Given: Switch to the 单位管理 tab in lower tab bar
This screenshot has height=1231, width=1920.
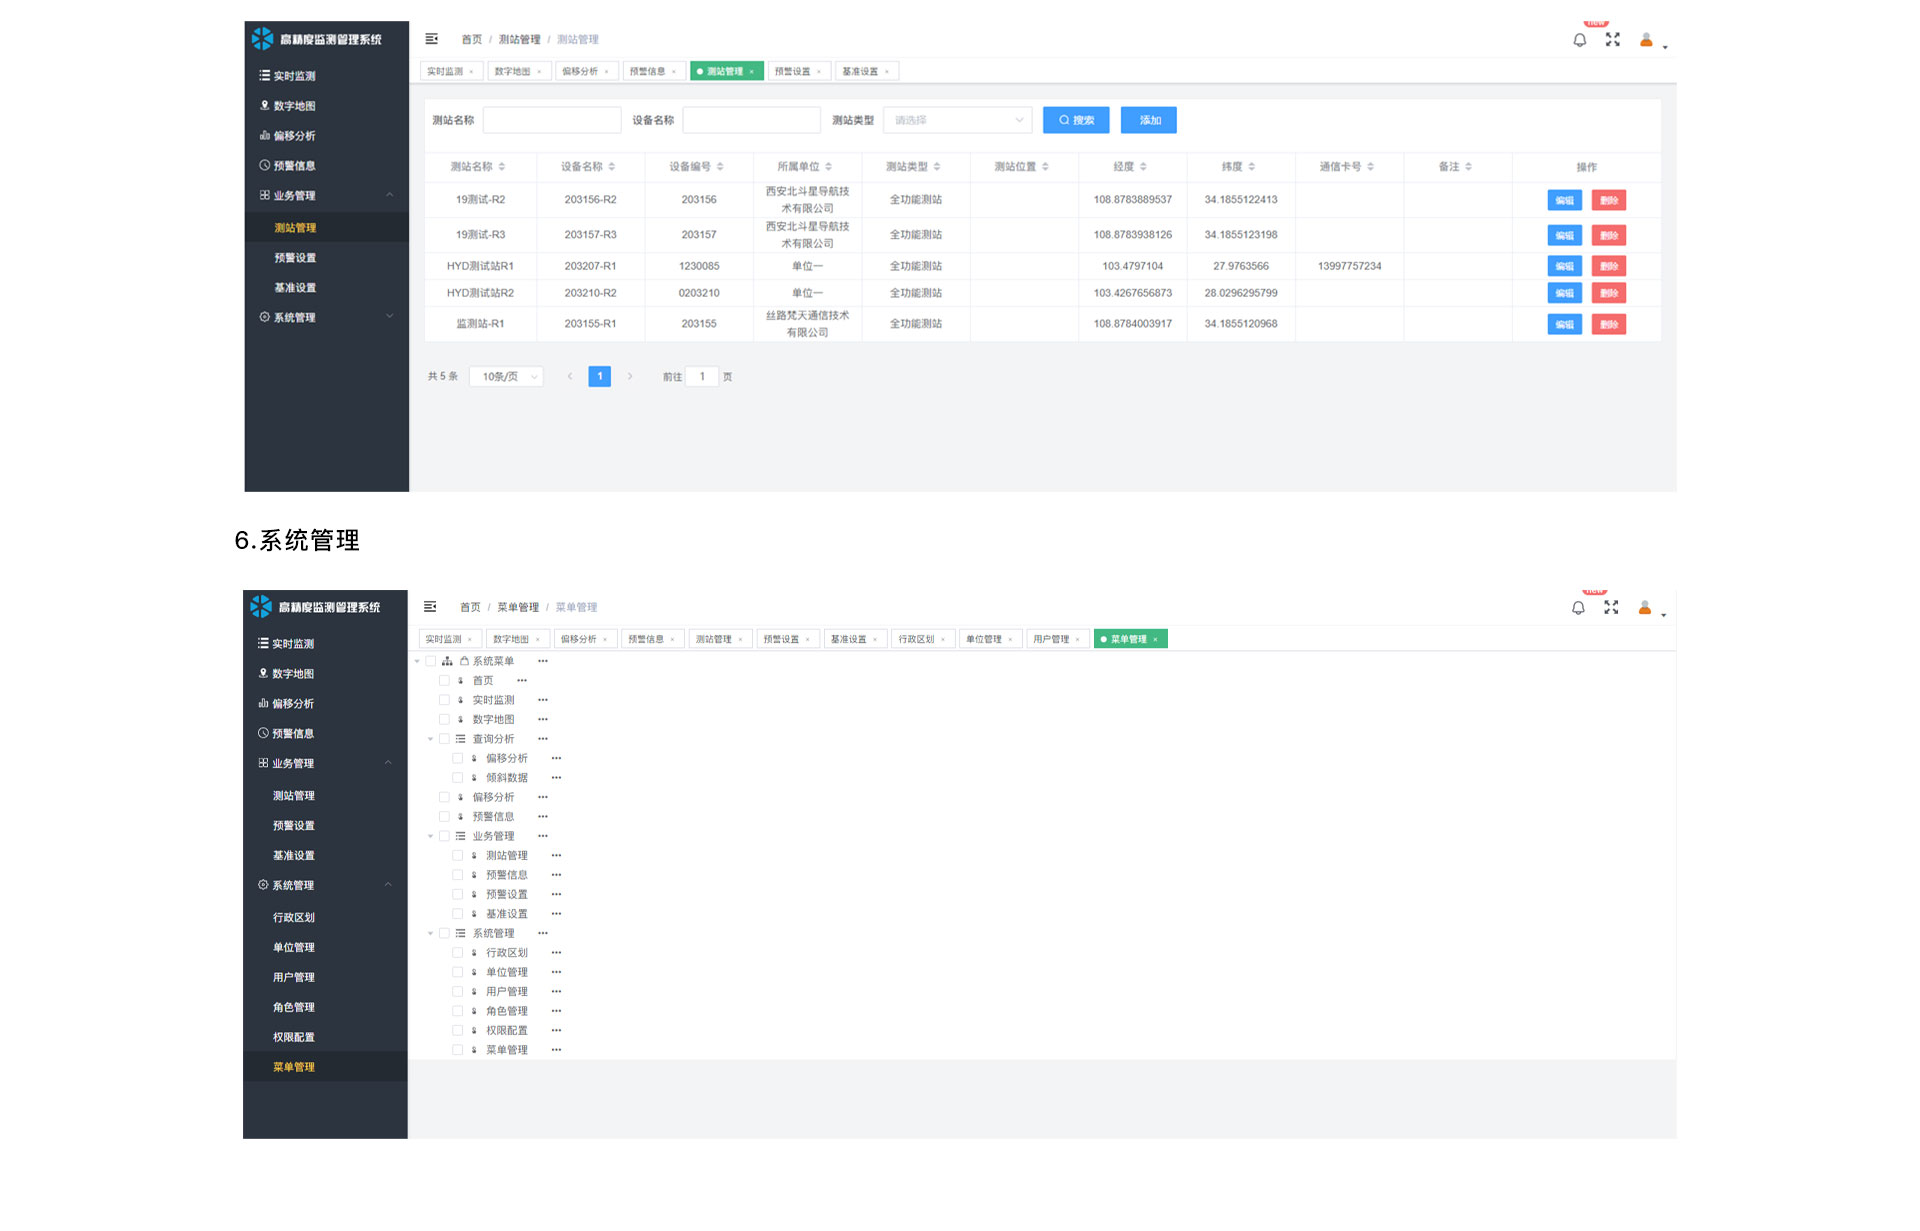Looking at the screenshot, I should pos(983,639).
